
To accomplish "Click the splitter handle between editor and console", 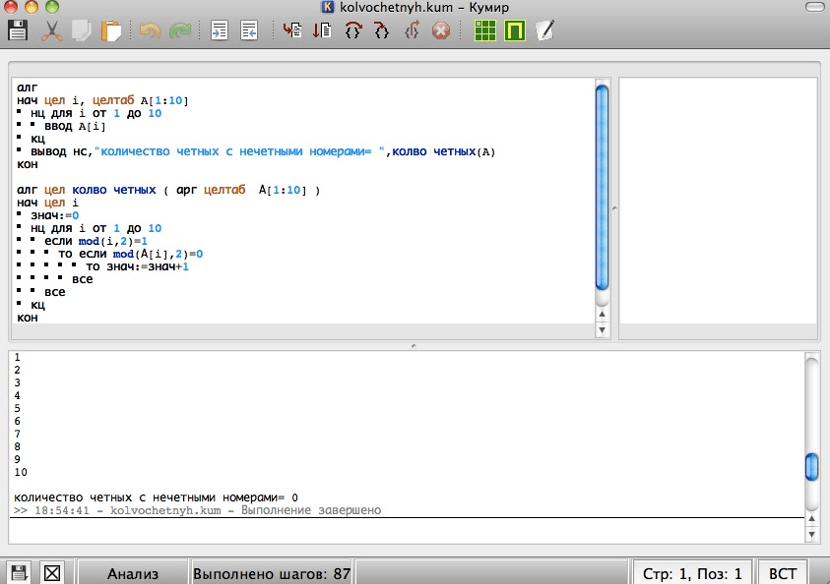I will (414, 345).
